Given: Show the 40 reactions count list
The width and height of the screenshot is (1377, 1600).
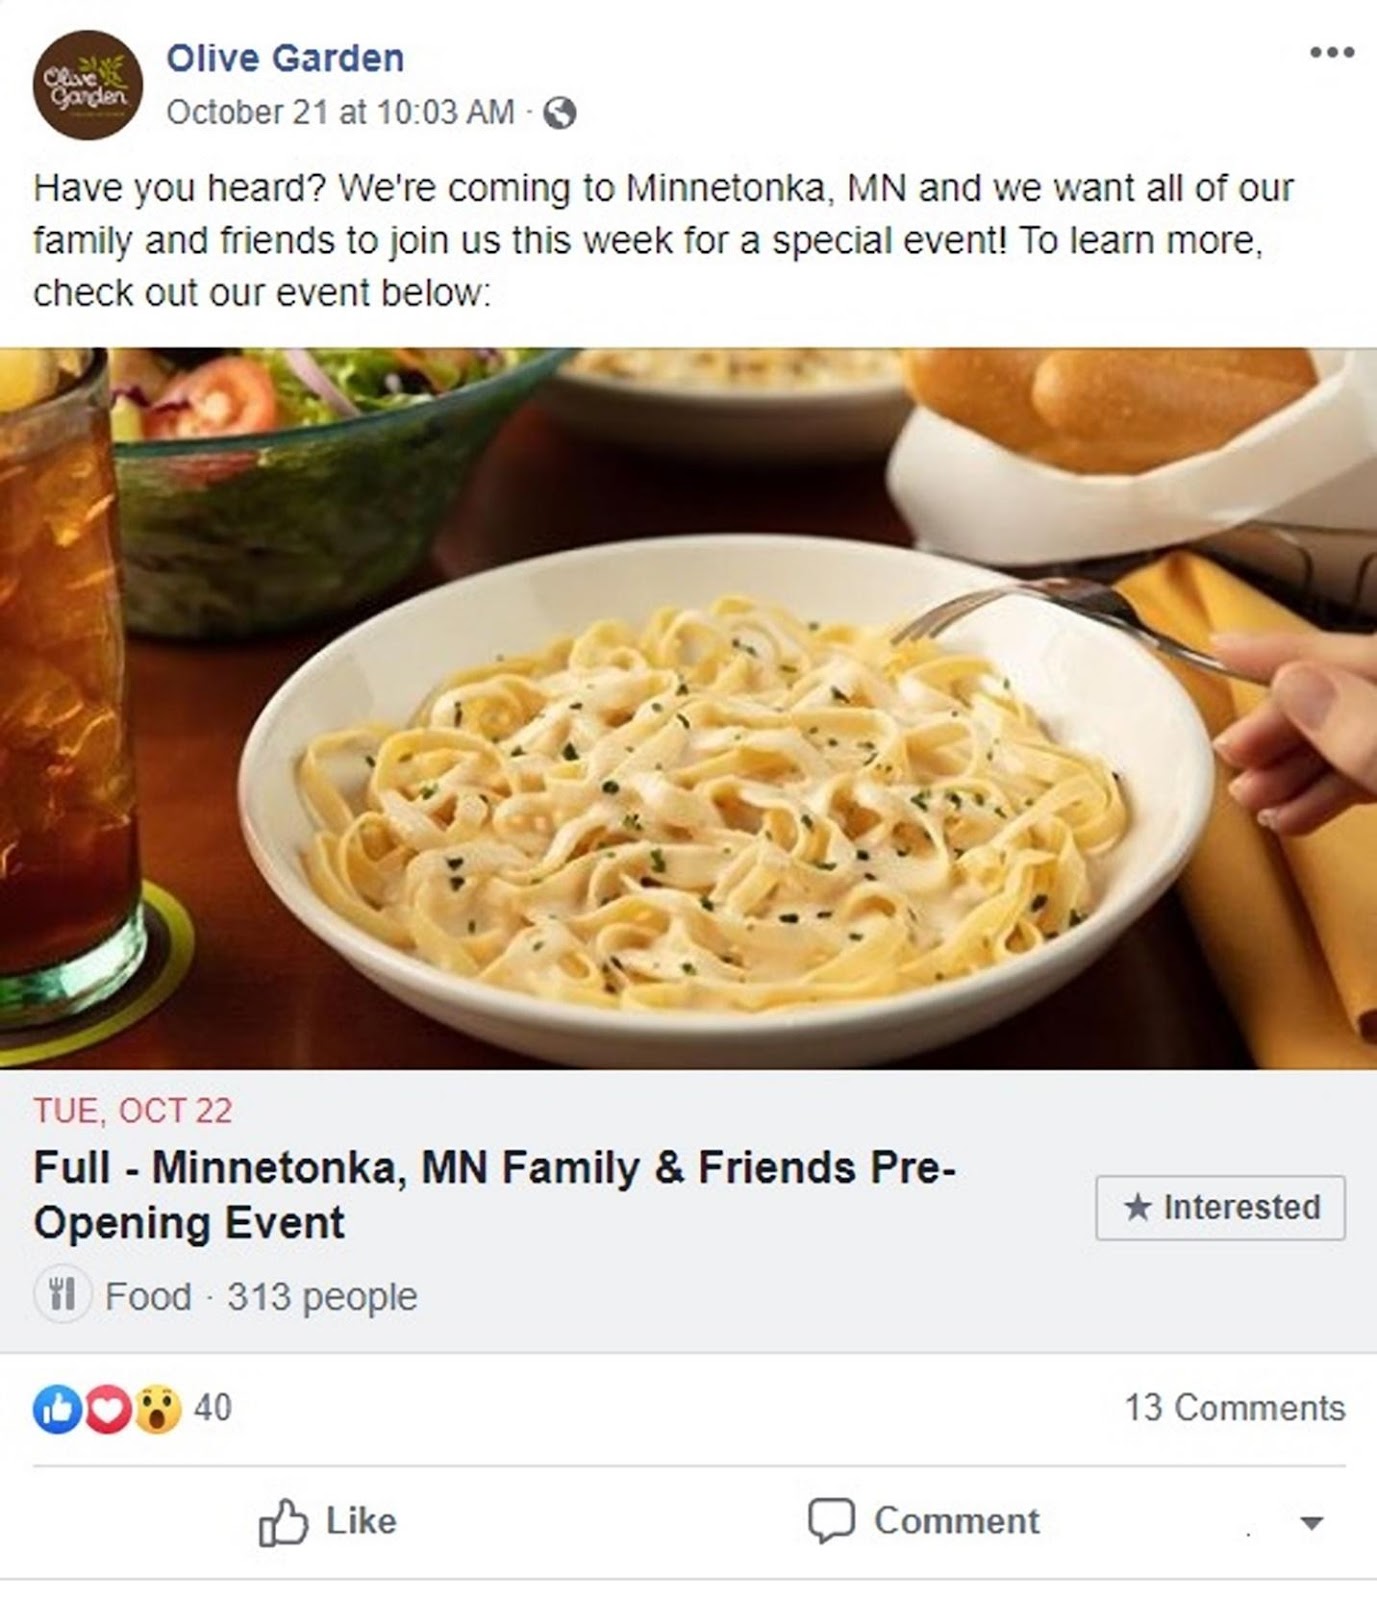Looking at the screenshot, I should coord(212,1407).
